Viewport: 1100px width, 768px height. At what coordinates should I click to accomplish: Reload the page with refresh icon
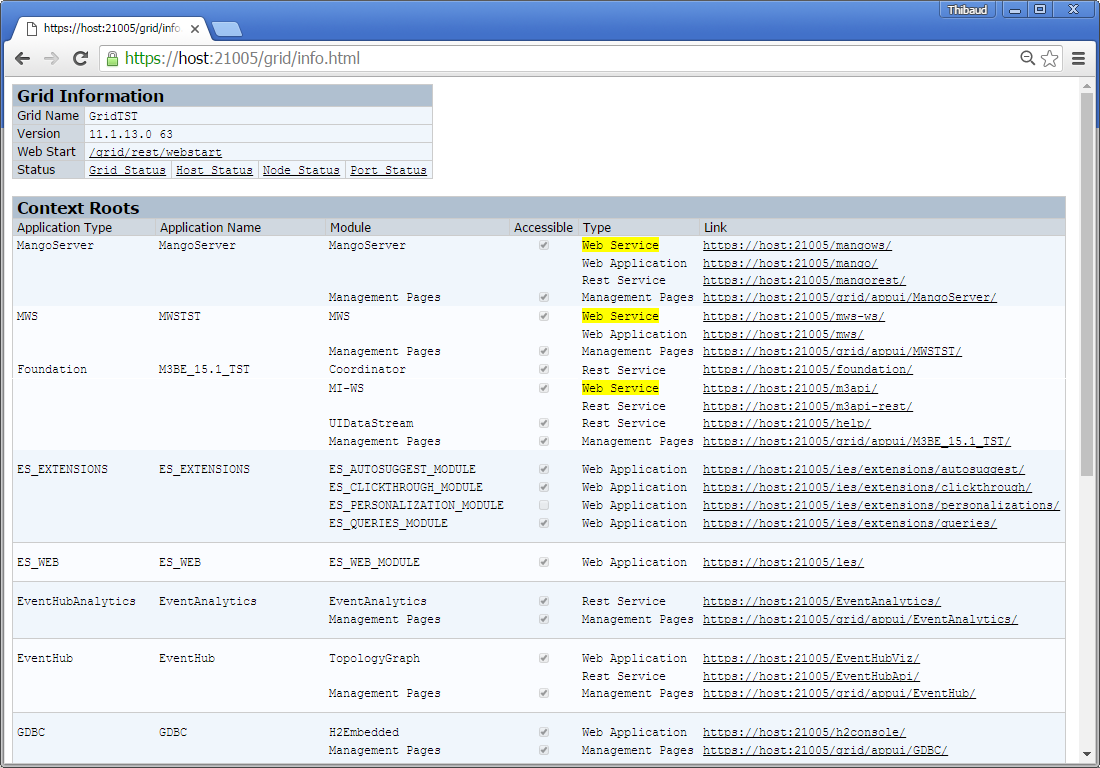coord(80,59)
